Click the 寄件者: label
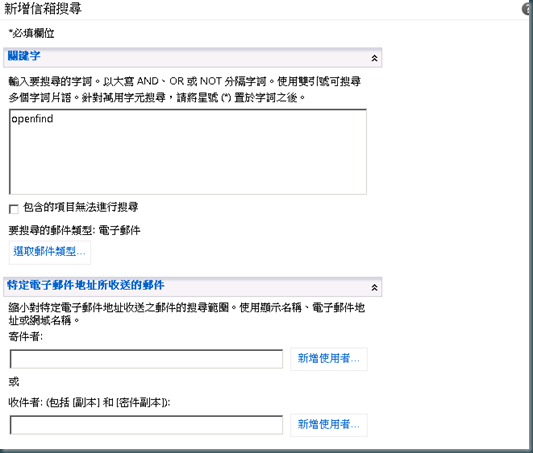The width and height of the screenshot is (533, 453). 26,337
